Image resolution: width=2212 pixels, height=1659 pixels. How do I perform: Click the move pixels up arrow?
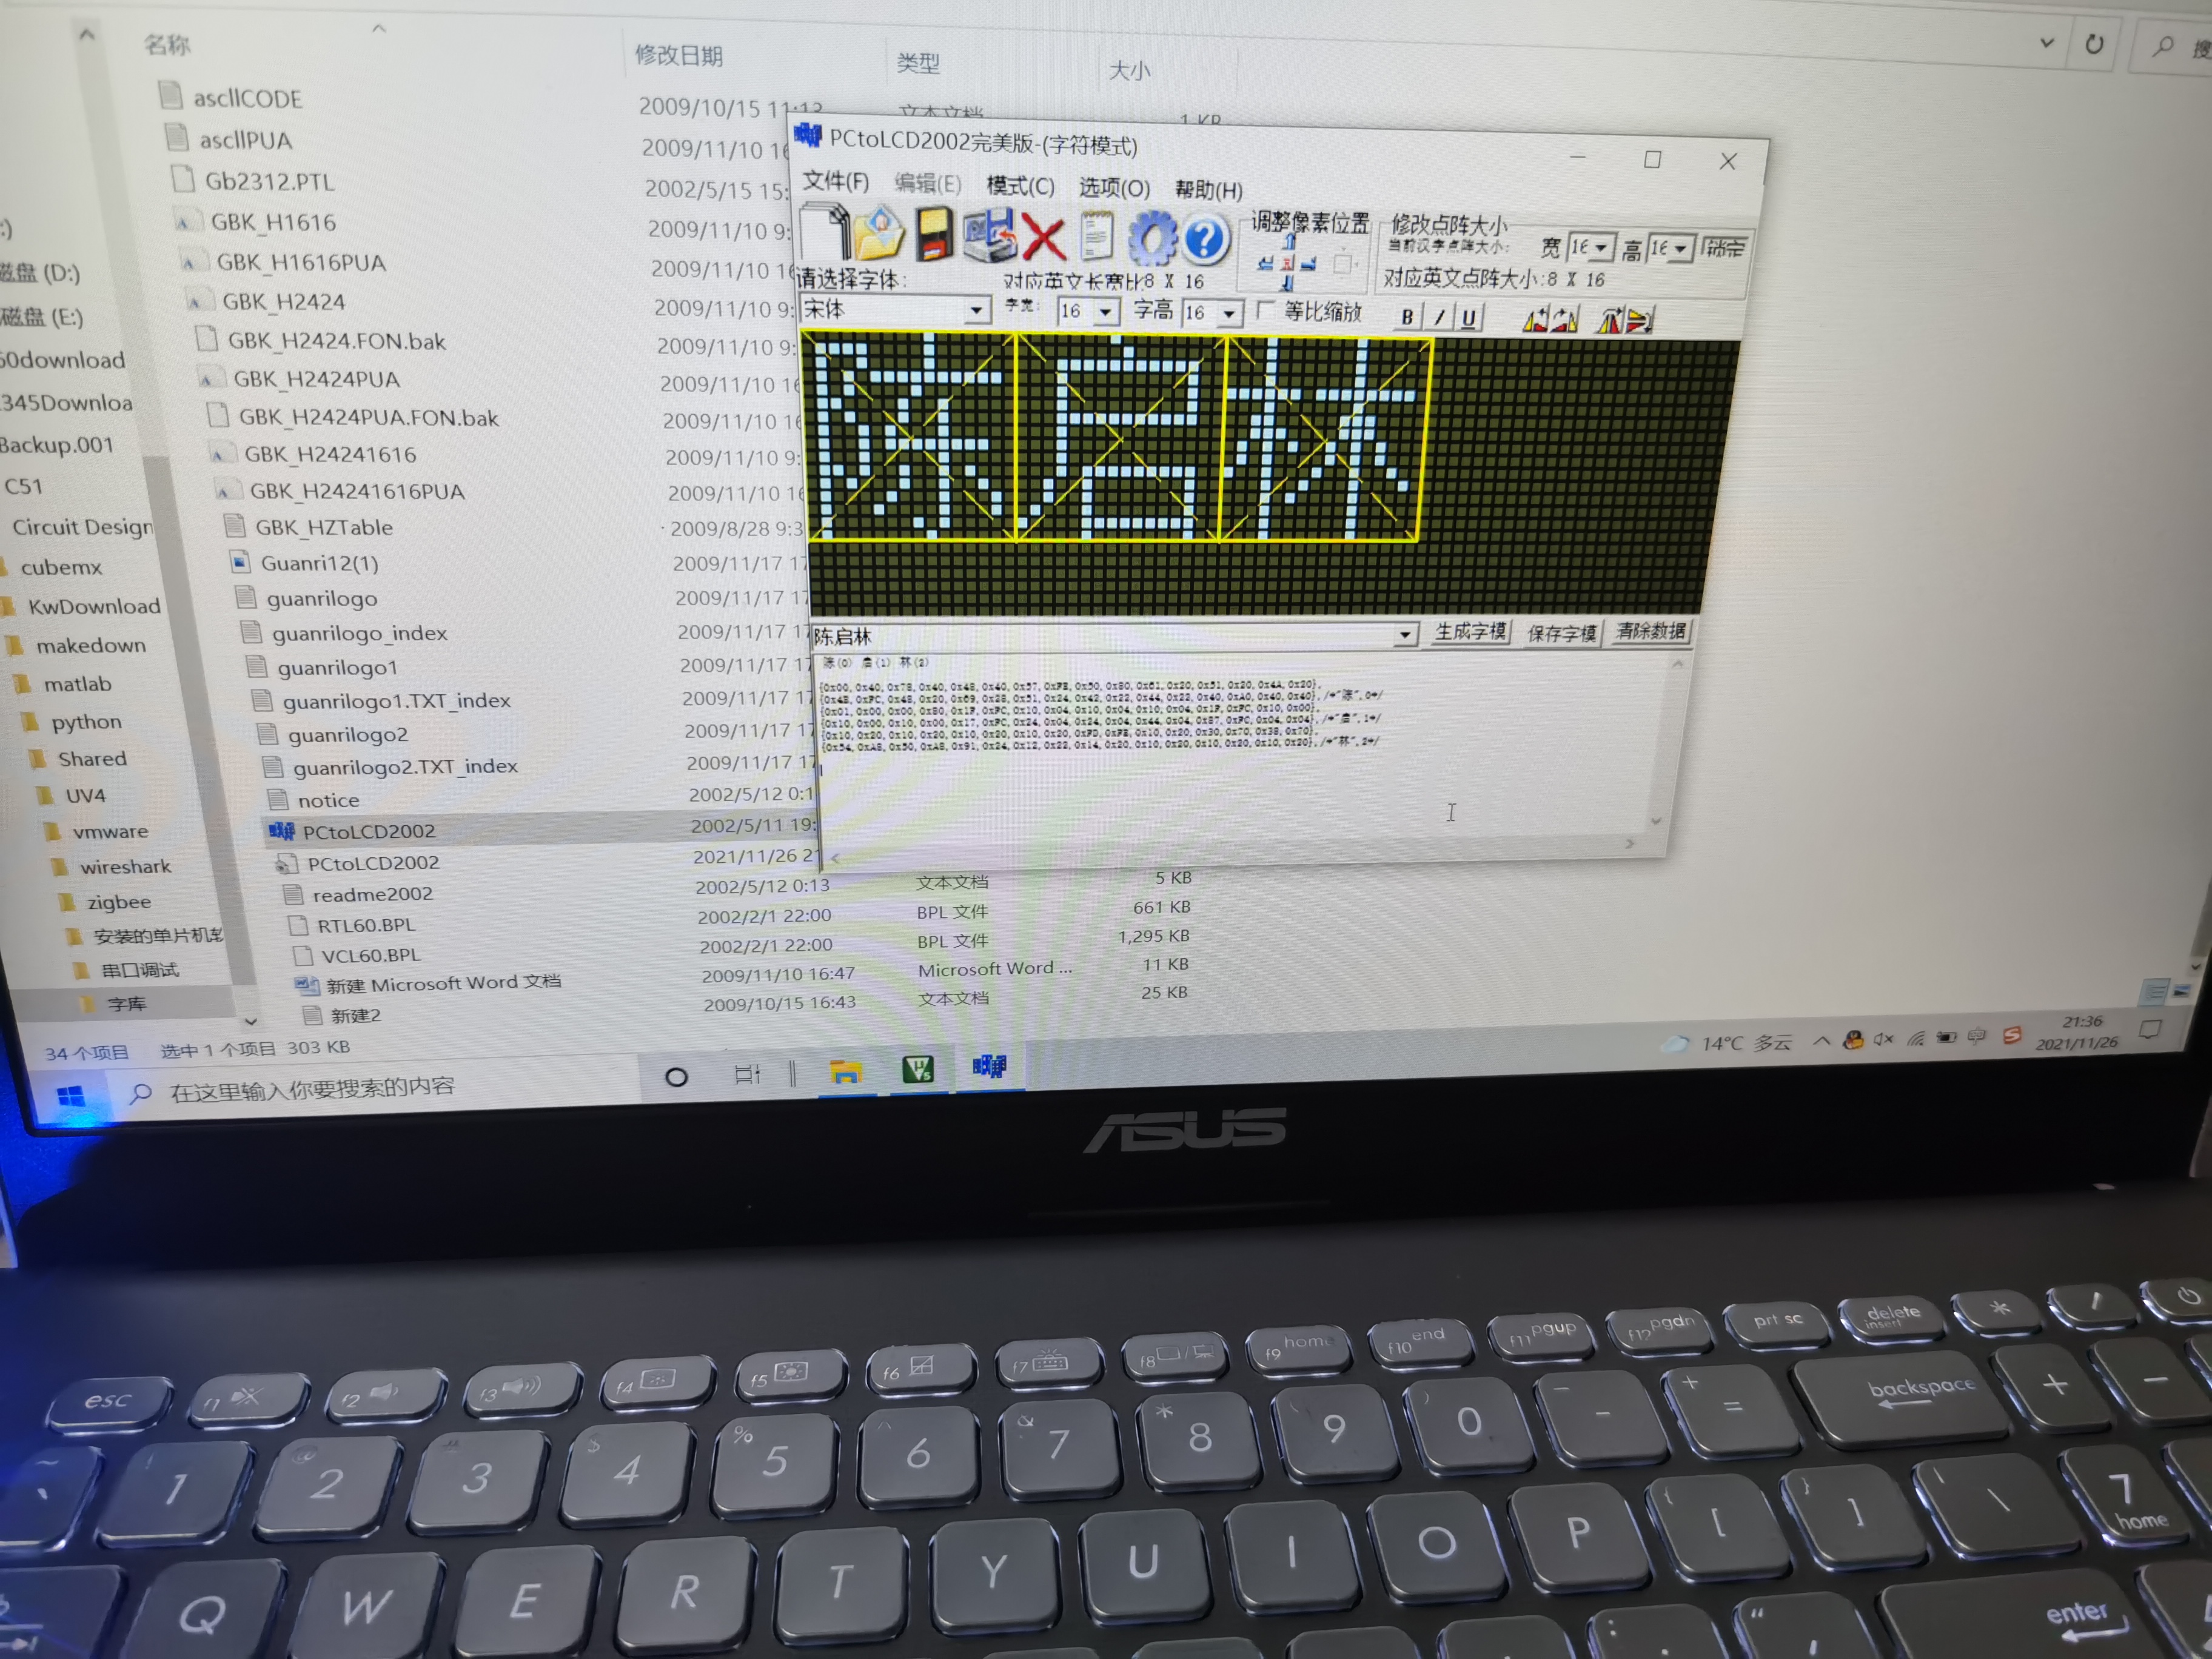click(x=1290, y=241)
